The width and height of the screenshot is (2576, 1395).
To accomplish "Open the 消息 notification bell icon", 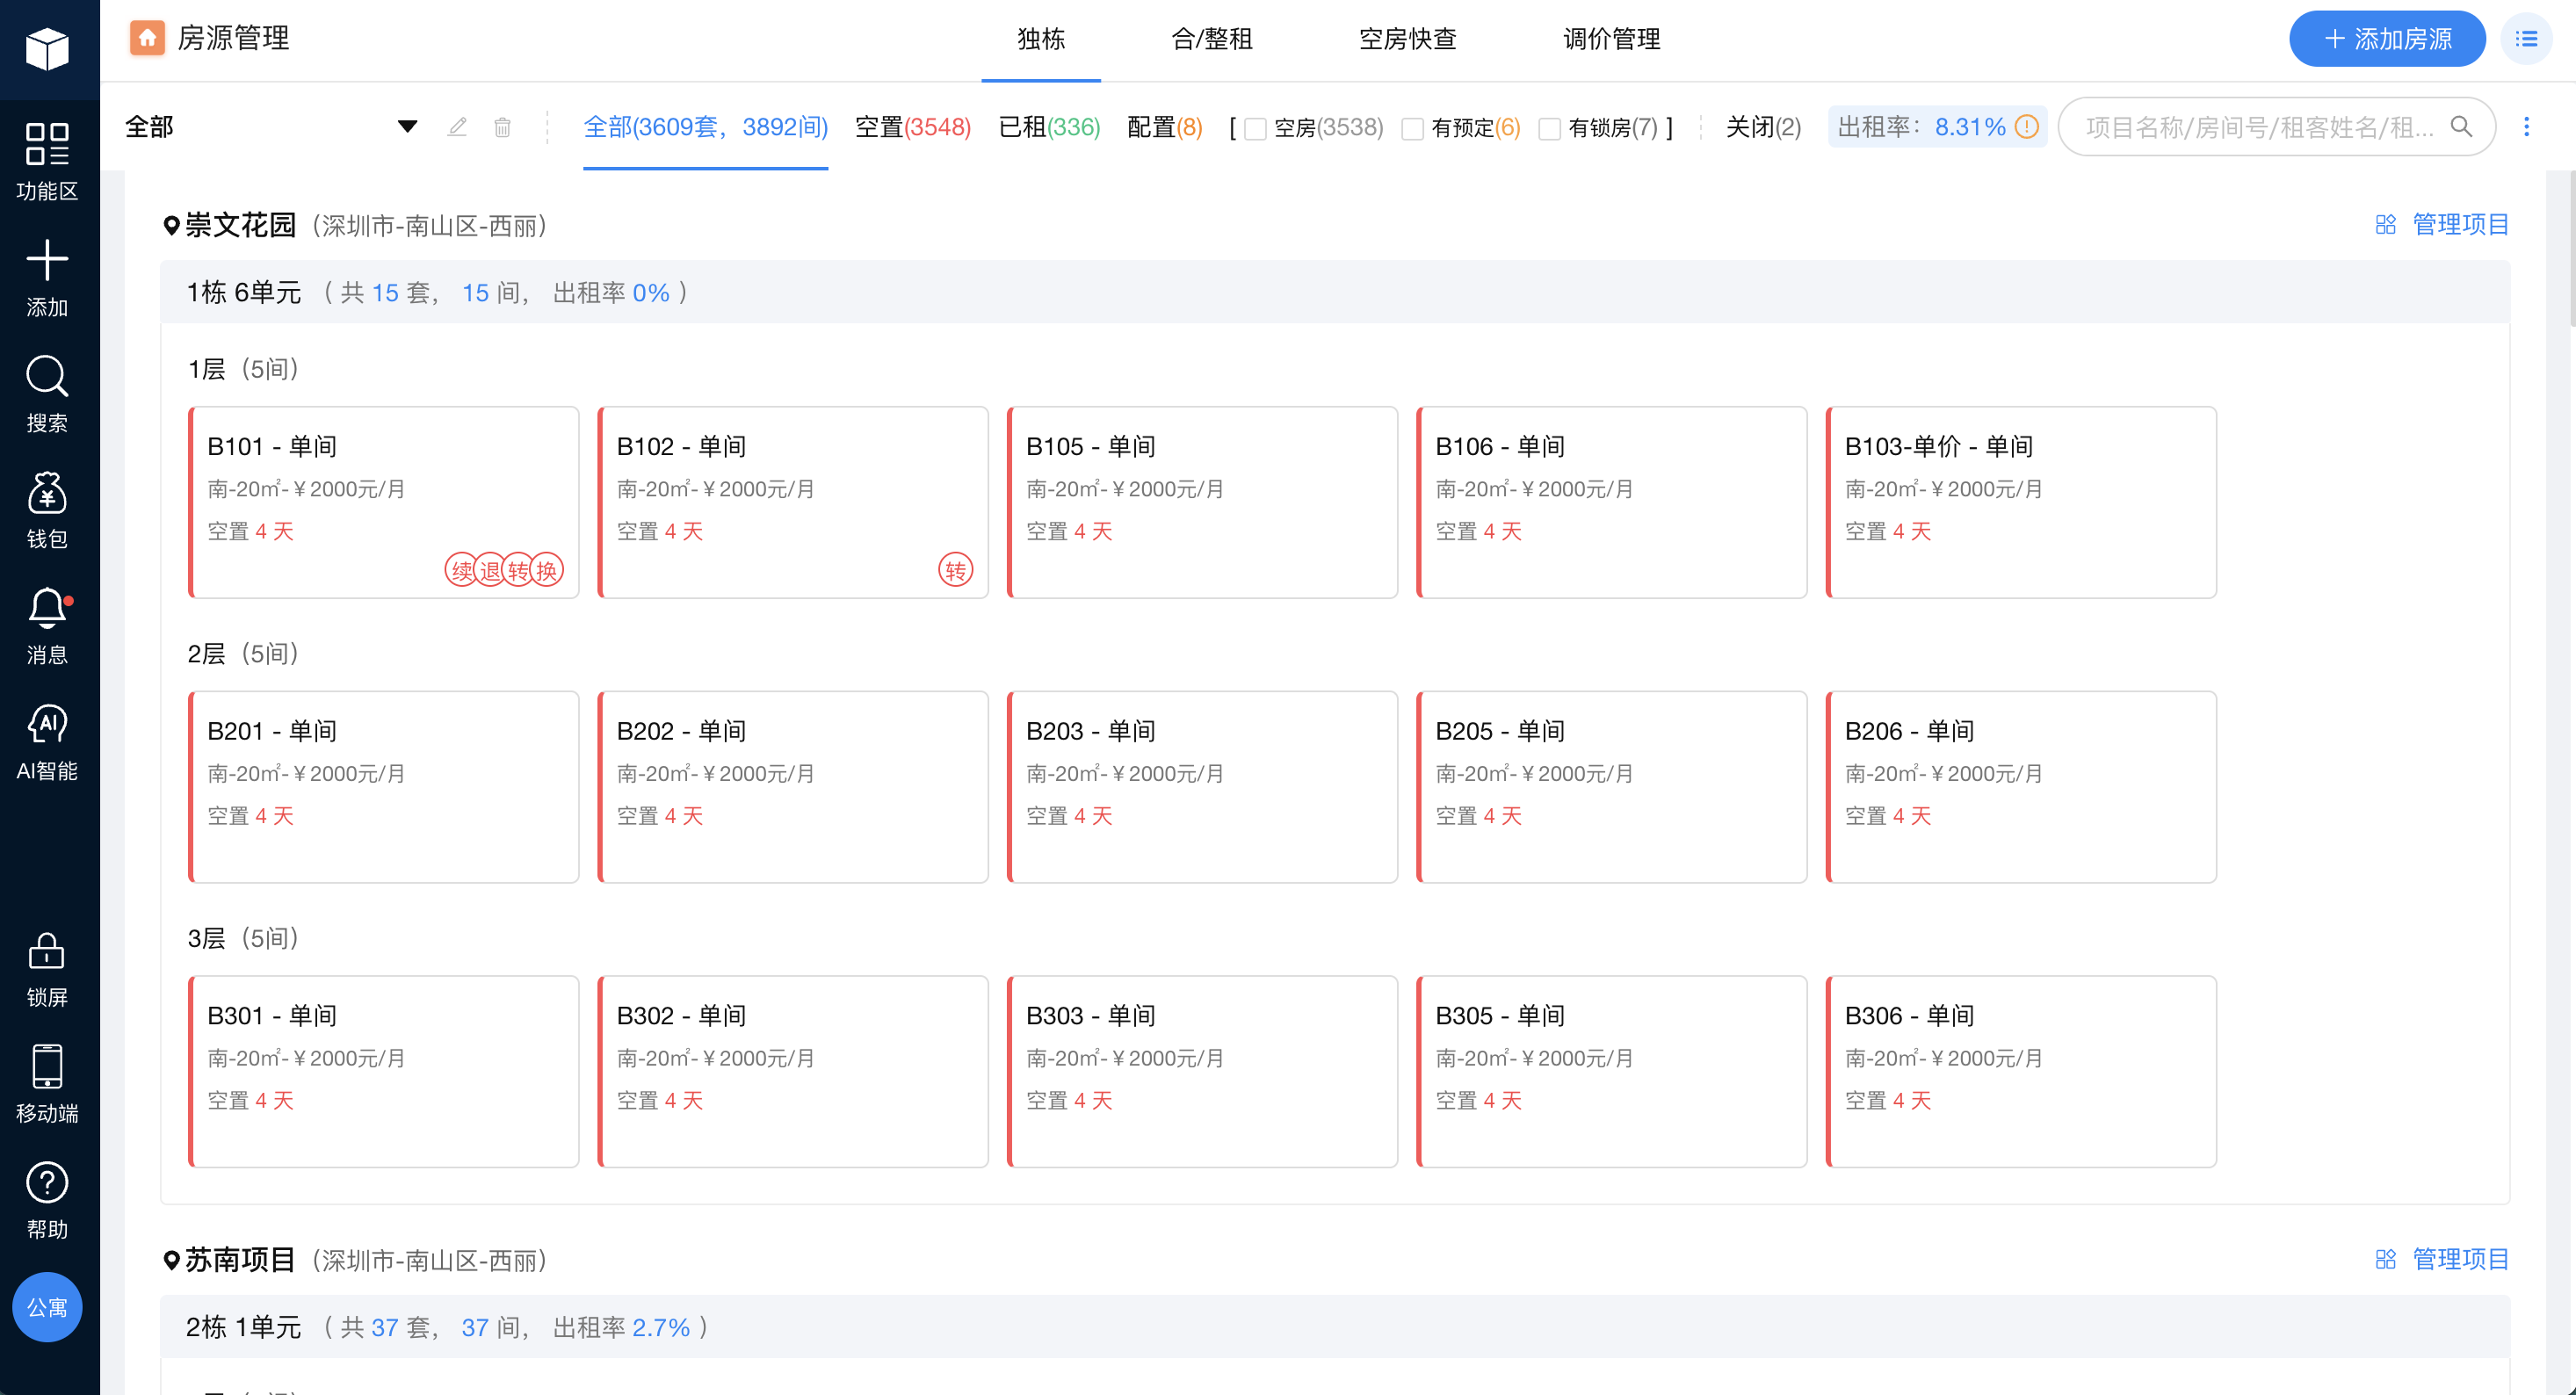I will 47,608.
